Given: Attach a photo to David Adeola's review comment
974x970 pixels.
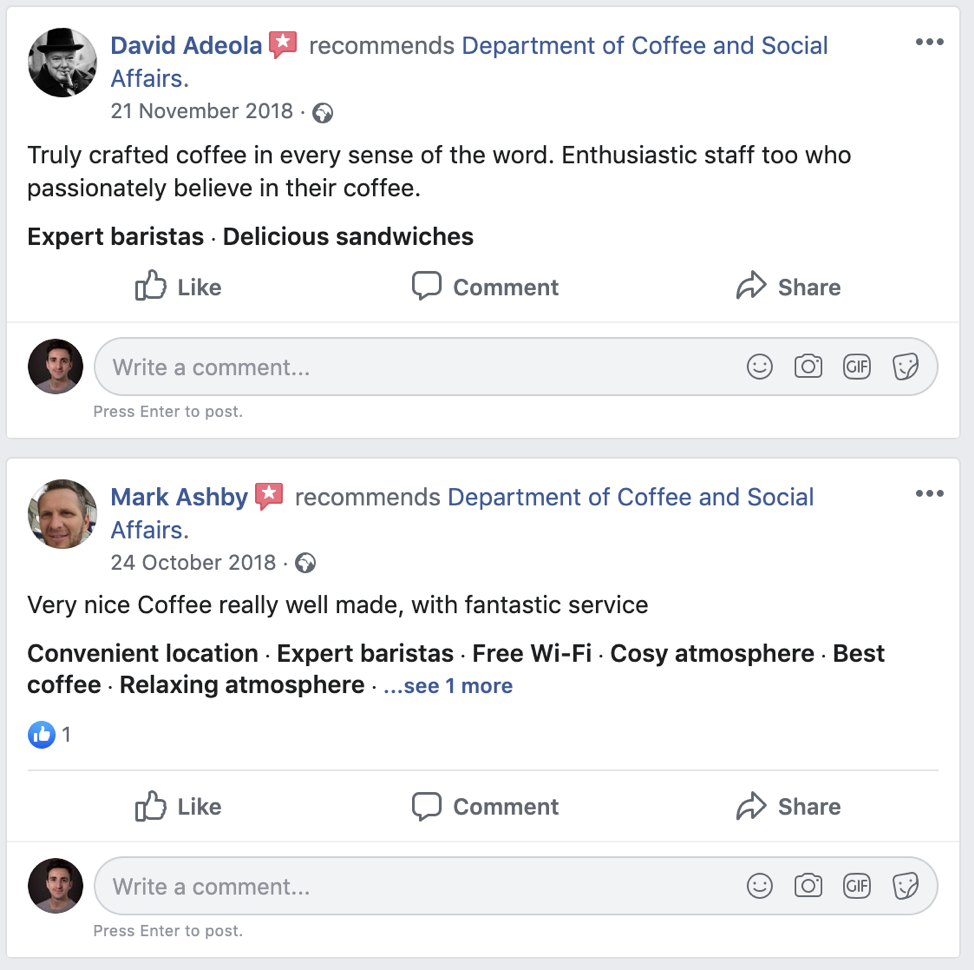Looking at the screenshot, I should (x=808, y=367).
